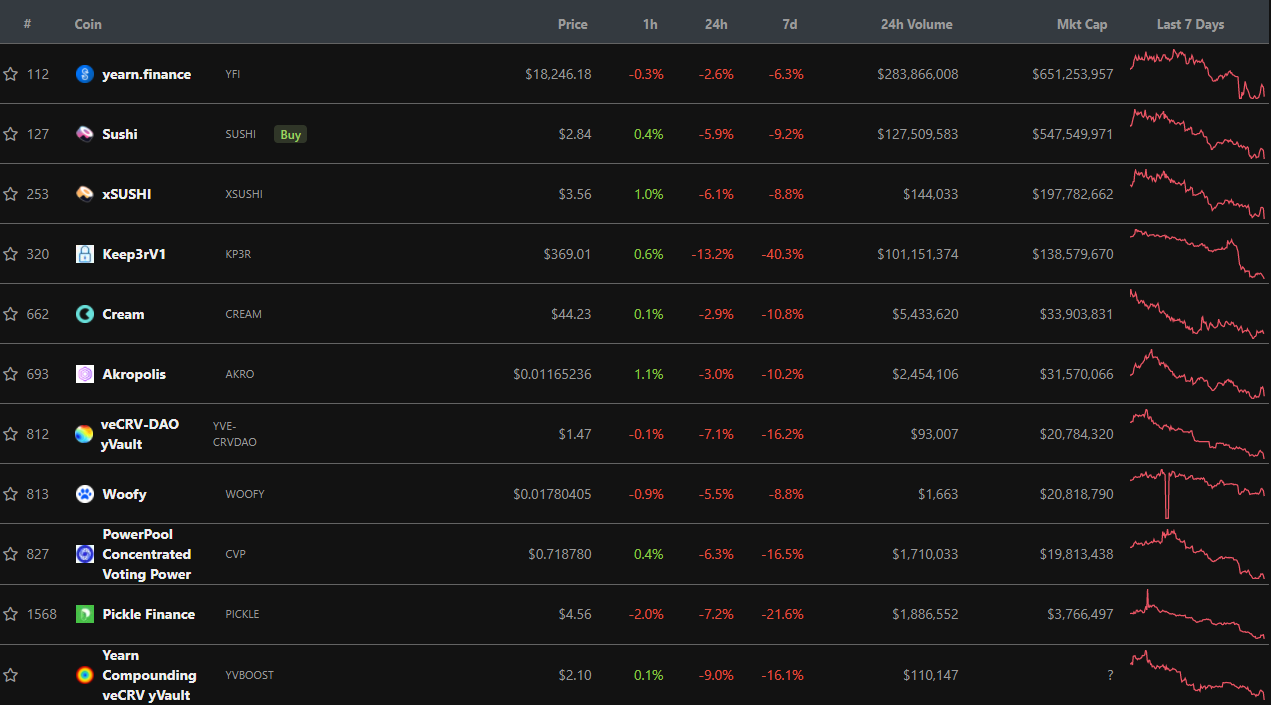Open the xSUSHI coin link

(x=127, y=194)
